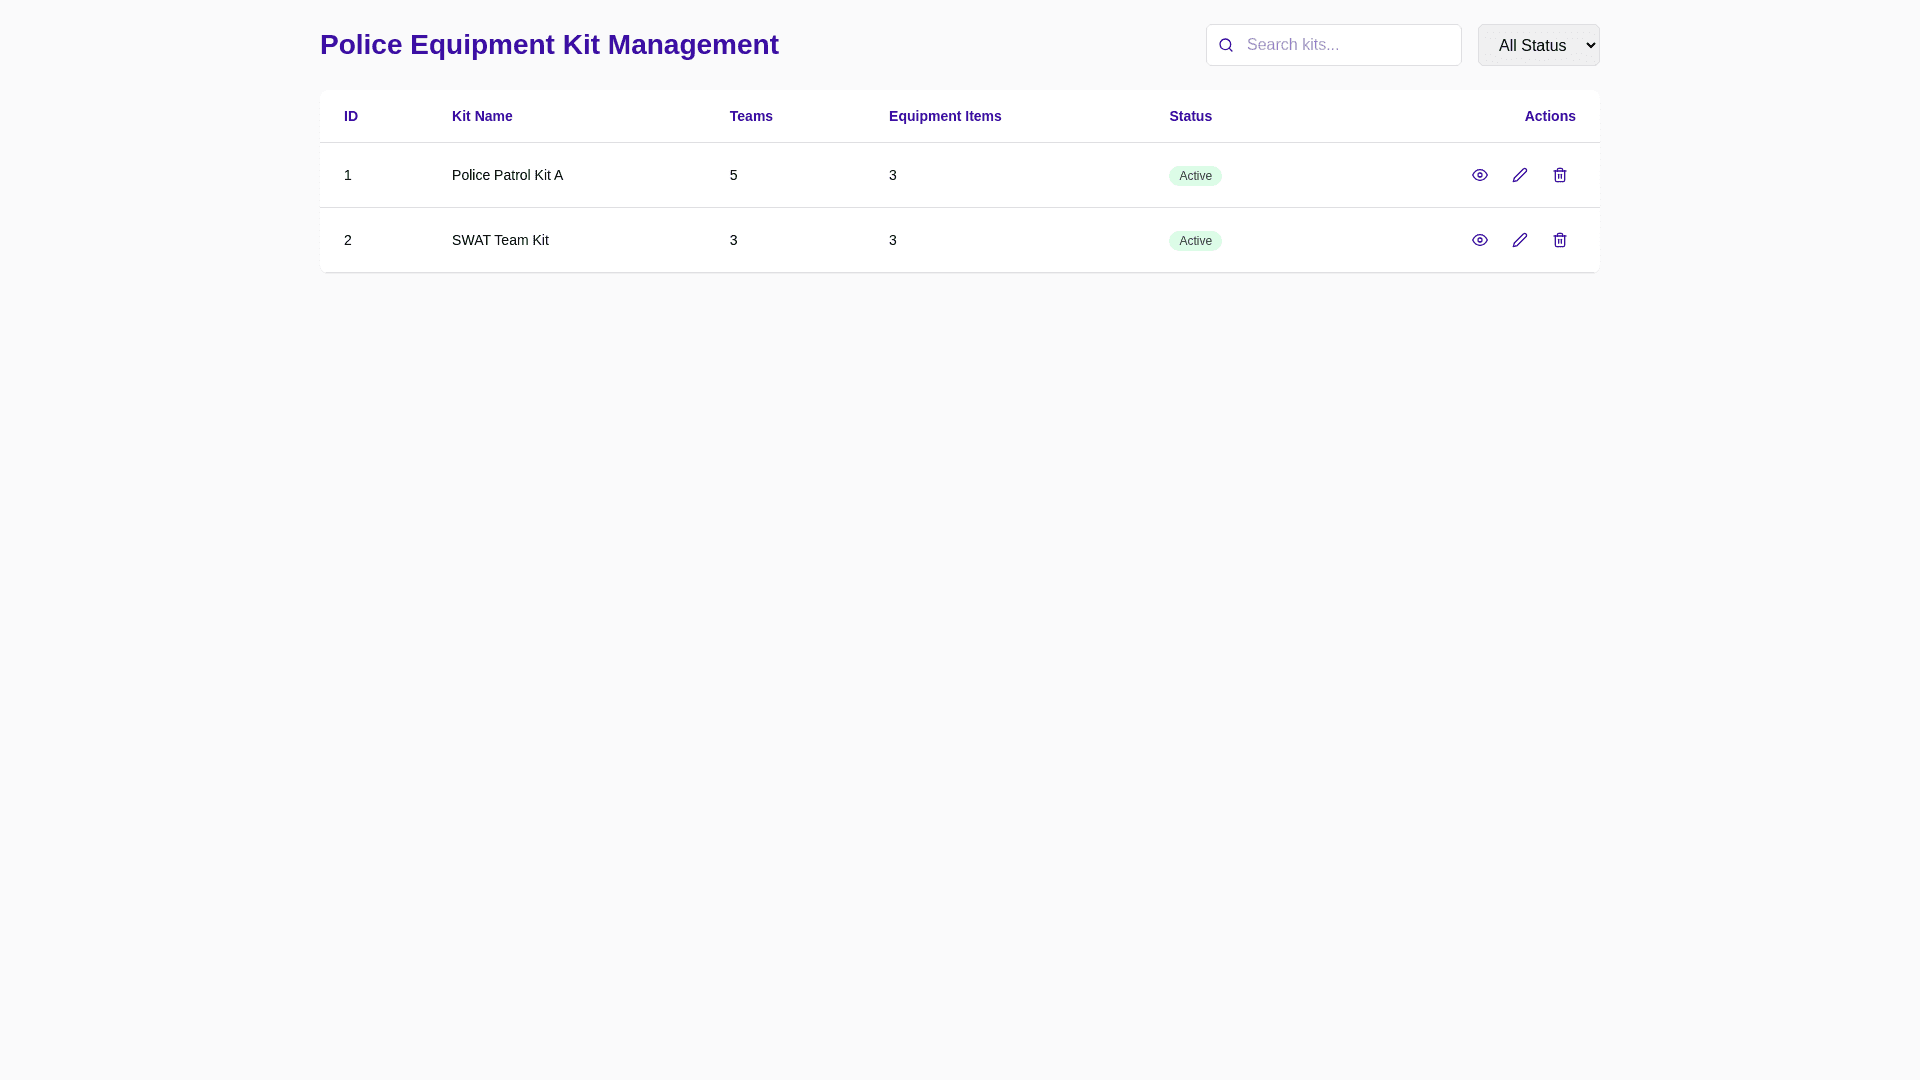The image size is (1920, 1080).
Task: Click Active badge for SWAT Team Kit
Action: click(1195, 241)
